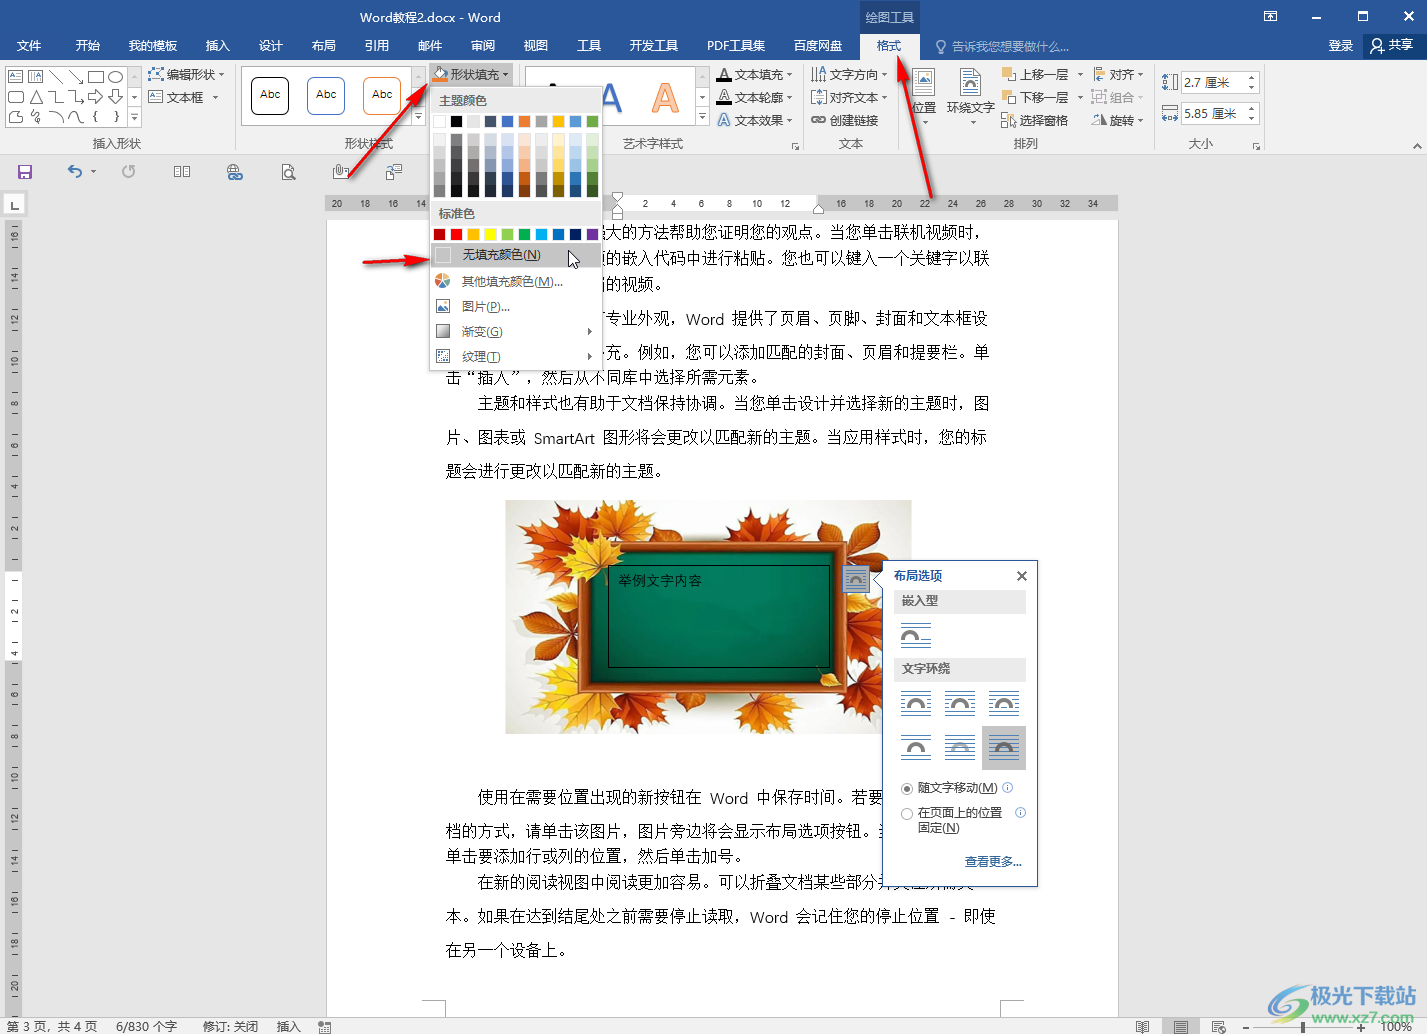The width and height of the screenshot is (1427, 1034).
Task: Click the blue-outline Abc shape style
Action: coord(326,95)
